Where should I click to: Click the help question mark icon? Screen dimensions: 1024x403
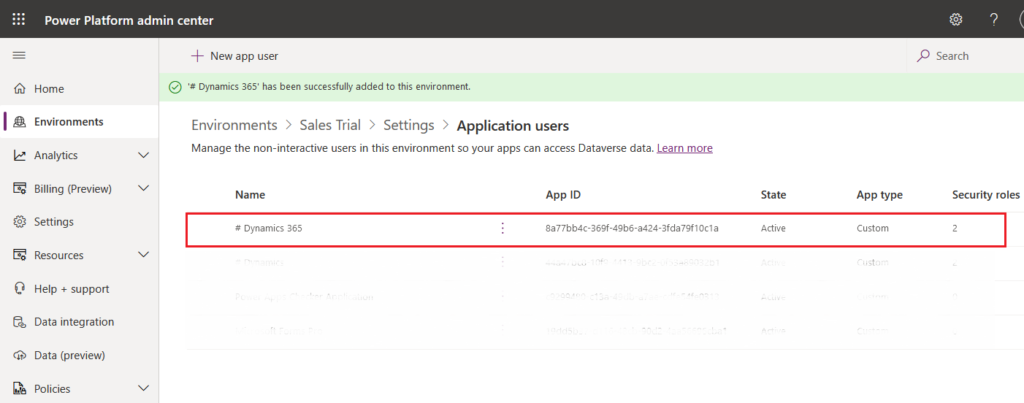993,20
